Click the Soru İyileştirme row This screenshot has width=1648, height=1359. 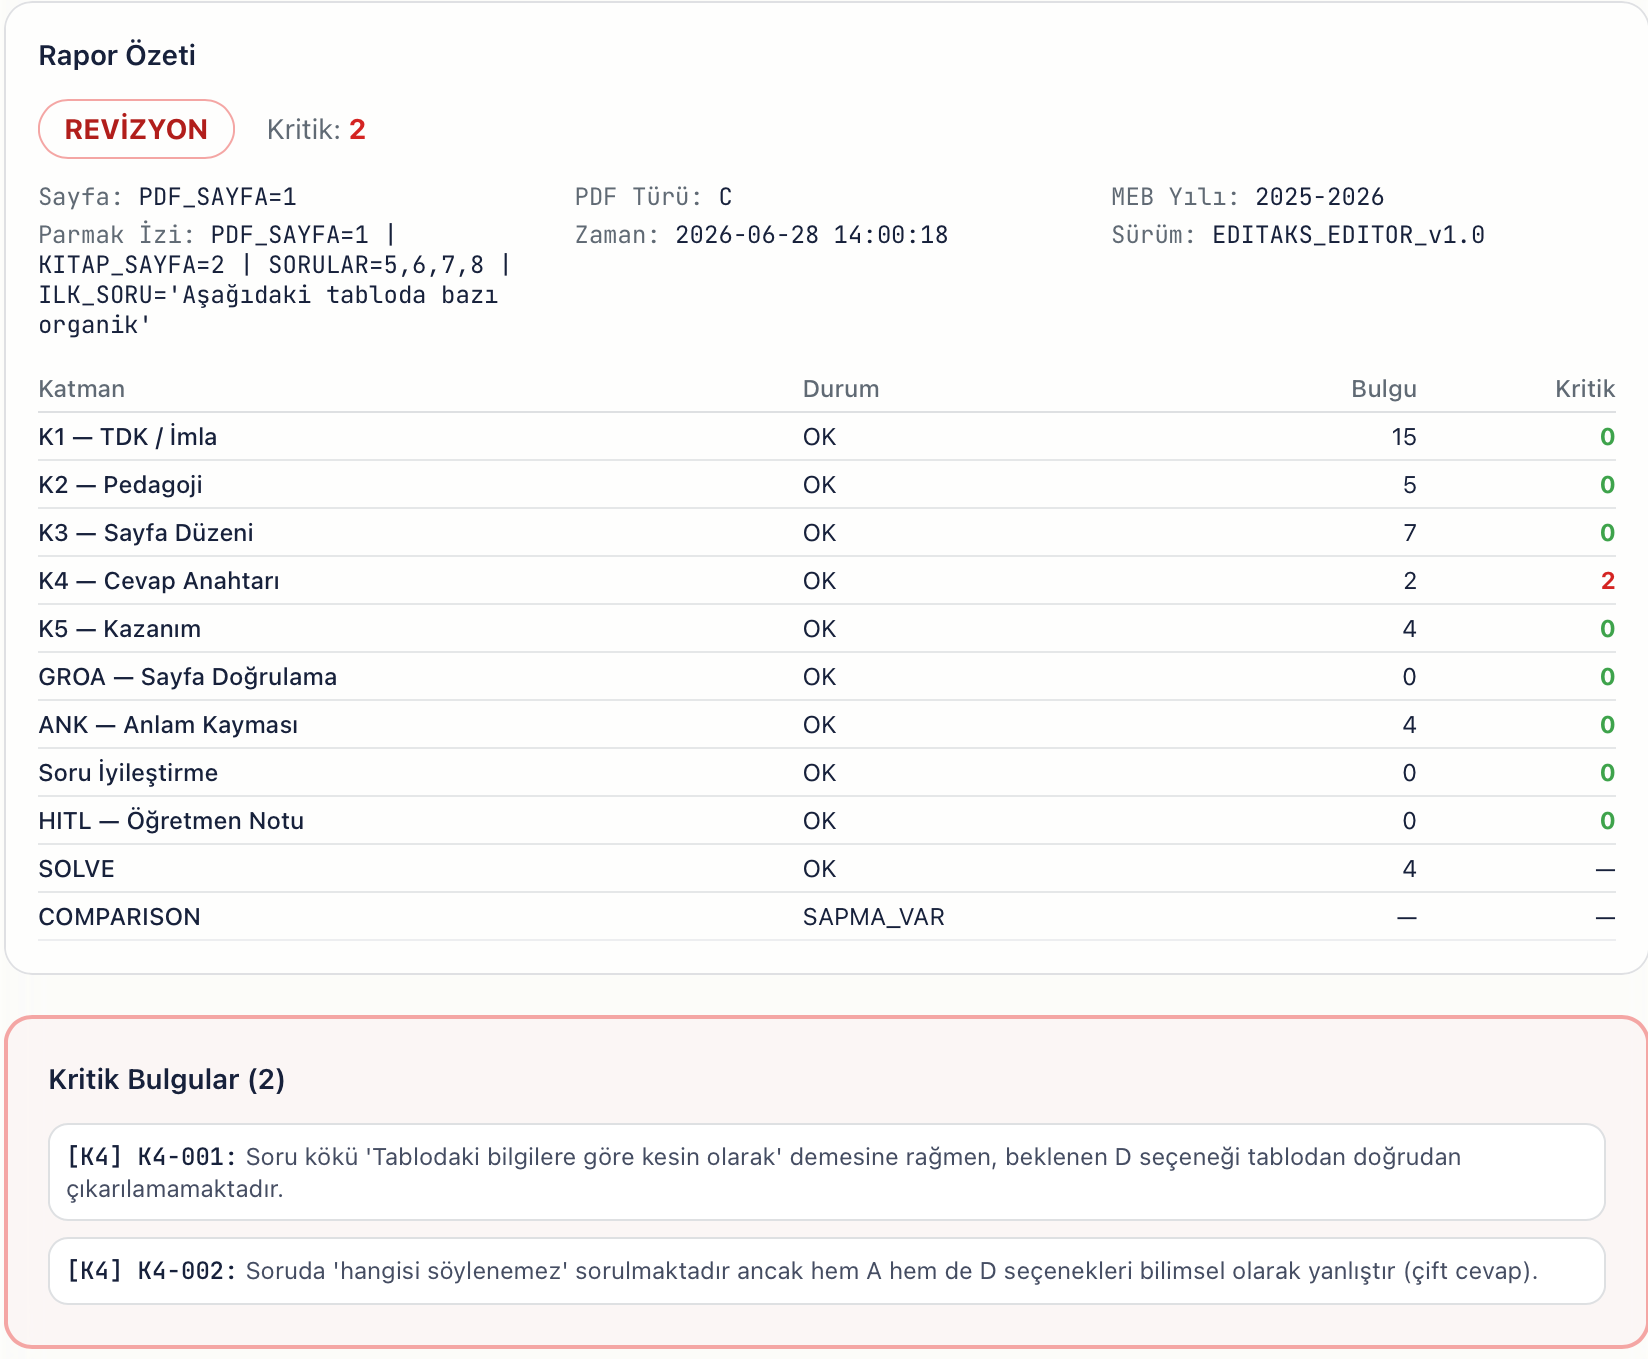(827, 773)
